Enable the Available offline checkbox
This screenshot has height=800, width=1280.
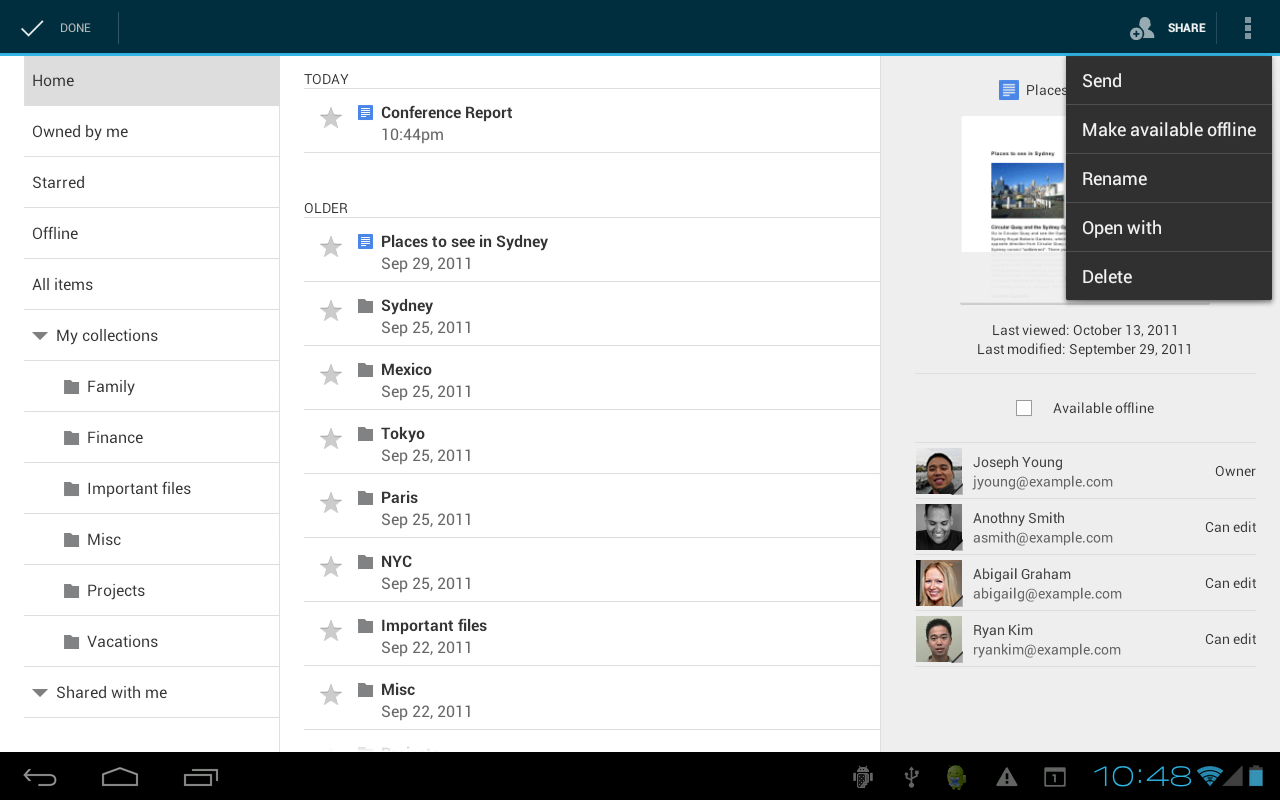[1024, 407]
